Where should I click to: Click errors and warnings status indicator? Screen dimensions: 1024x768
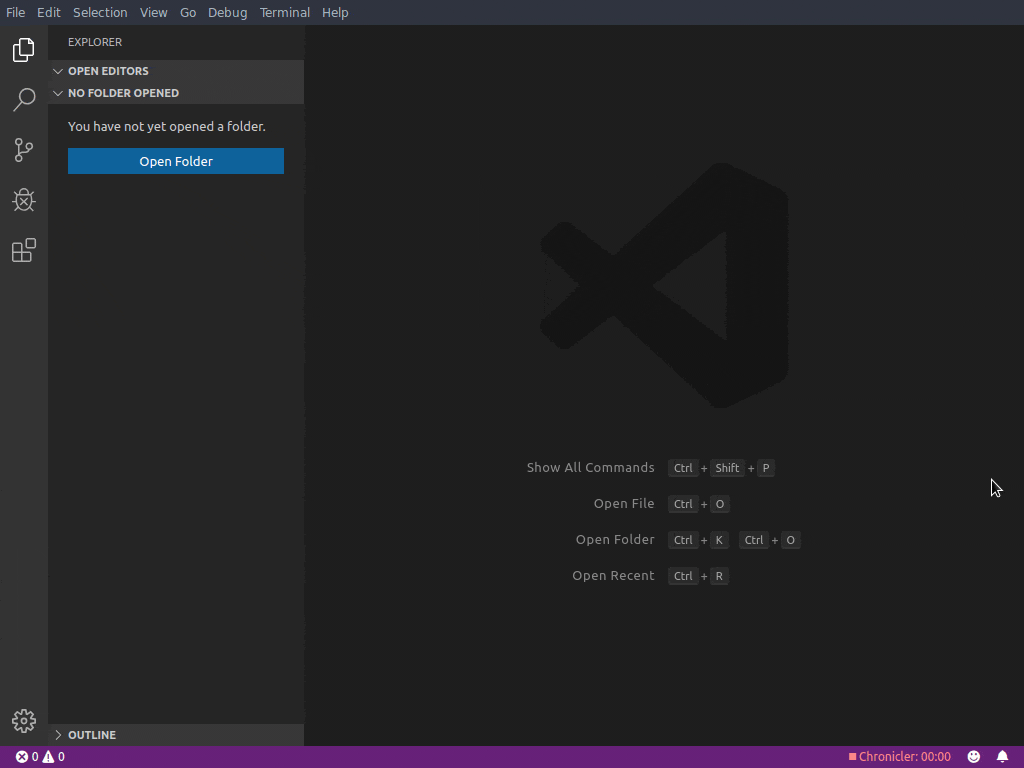pos(40,757)
